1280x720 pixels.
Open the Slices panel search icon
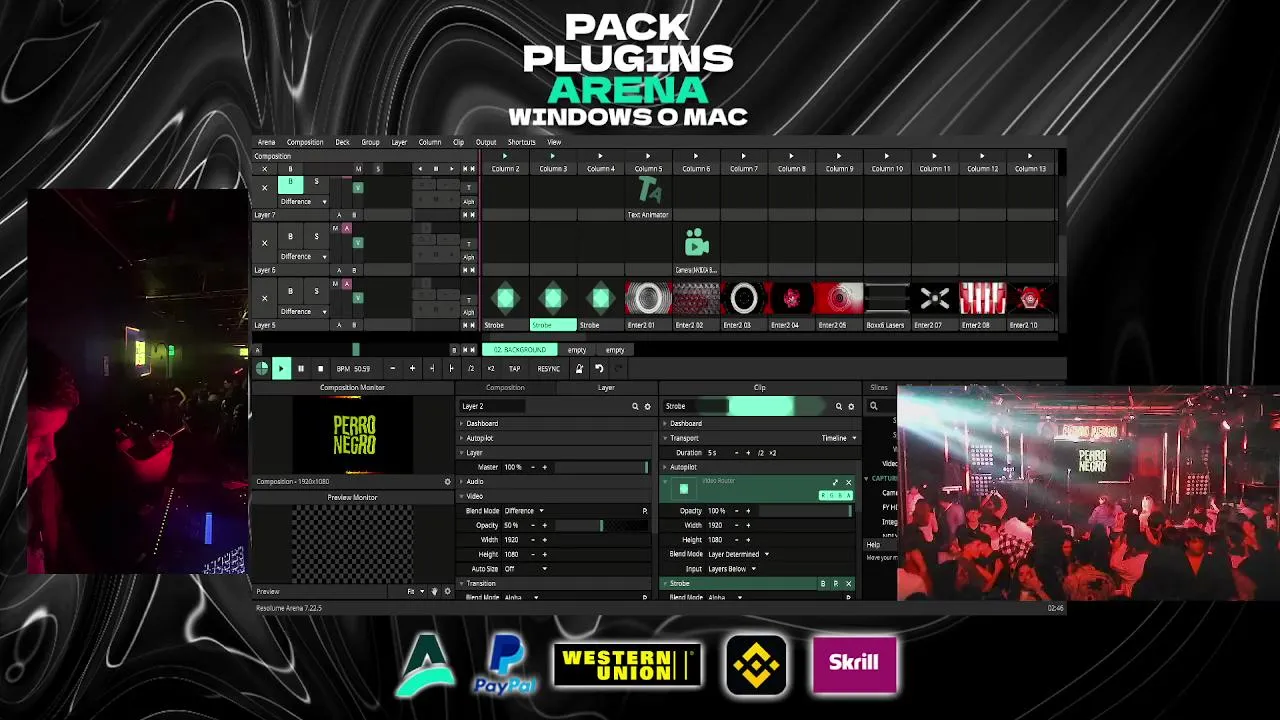tap(873, 407)
